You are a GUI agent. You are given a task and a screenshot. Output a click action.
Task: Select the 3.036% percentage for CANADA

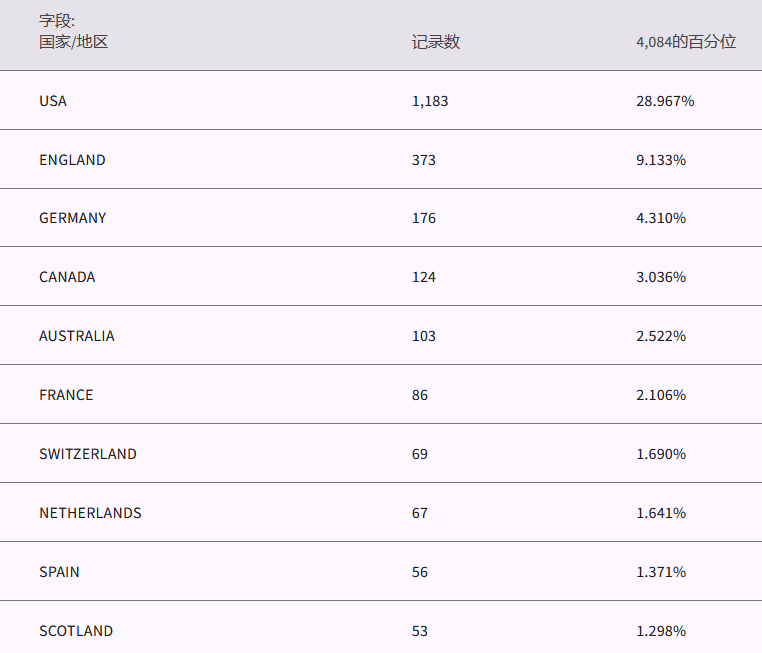click(x=661, y=277)
